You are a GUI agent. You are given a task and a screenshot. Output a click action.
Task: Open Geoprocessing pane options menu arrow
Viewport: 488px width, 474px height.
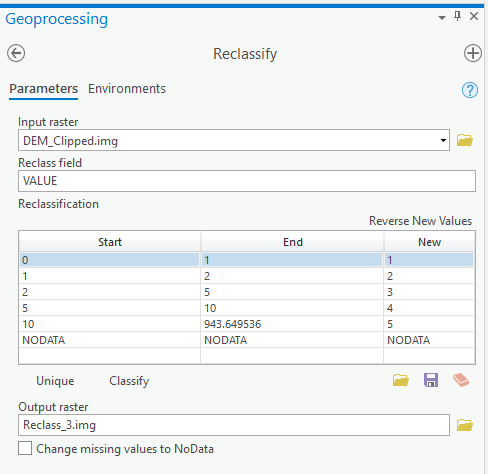tap(442, 17)
